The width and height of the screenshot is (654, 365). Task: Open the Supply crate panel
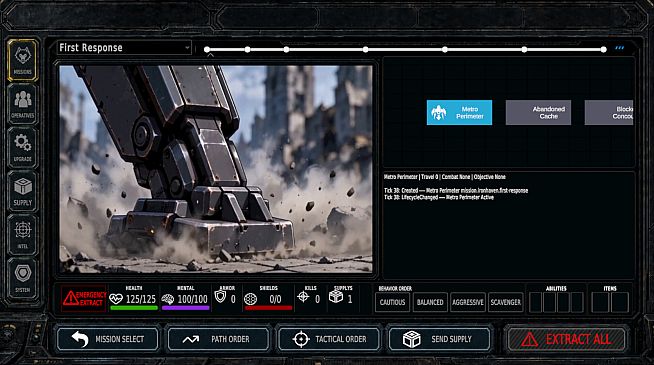click(x=23, y=191)
